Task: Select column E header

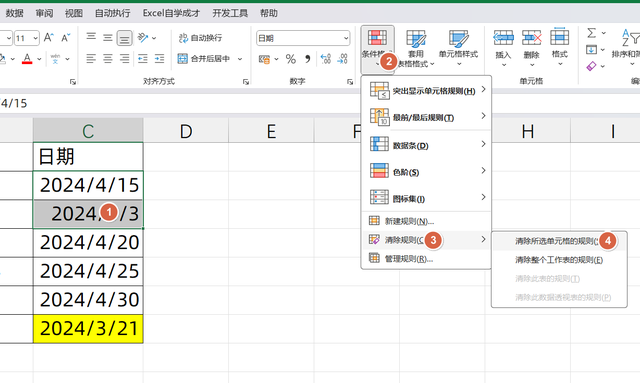Action: tap(271, 131)
